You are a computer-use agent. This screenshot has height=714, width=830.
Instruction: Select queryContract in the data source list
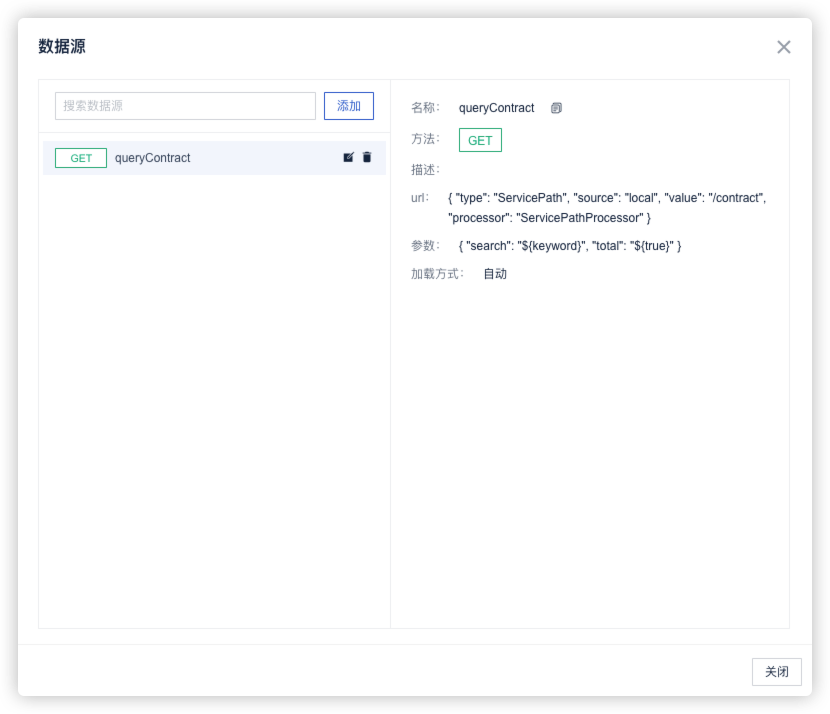click(152, 158)
